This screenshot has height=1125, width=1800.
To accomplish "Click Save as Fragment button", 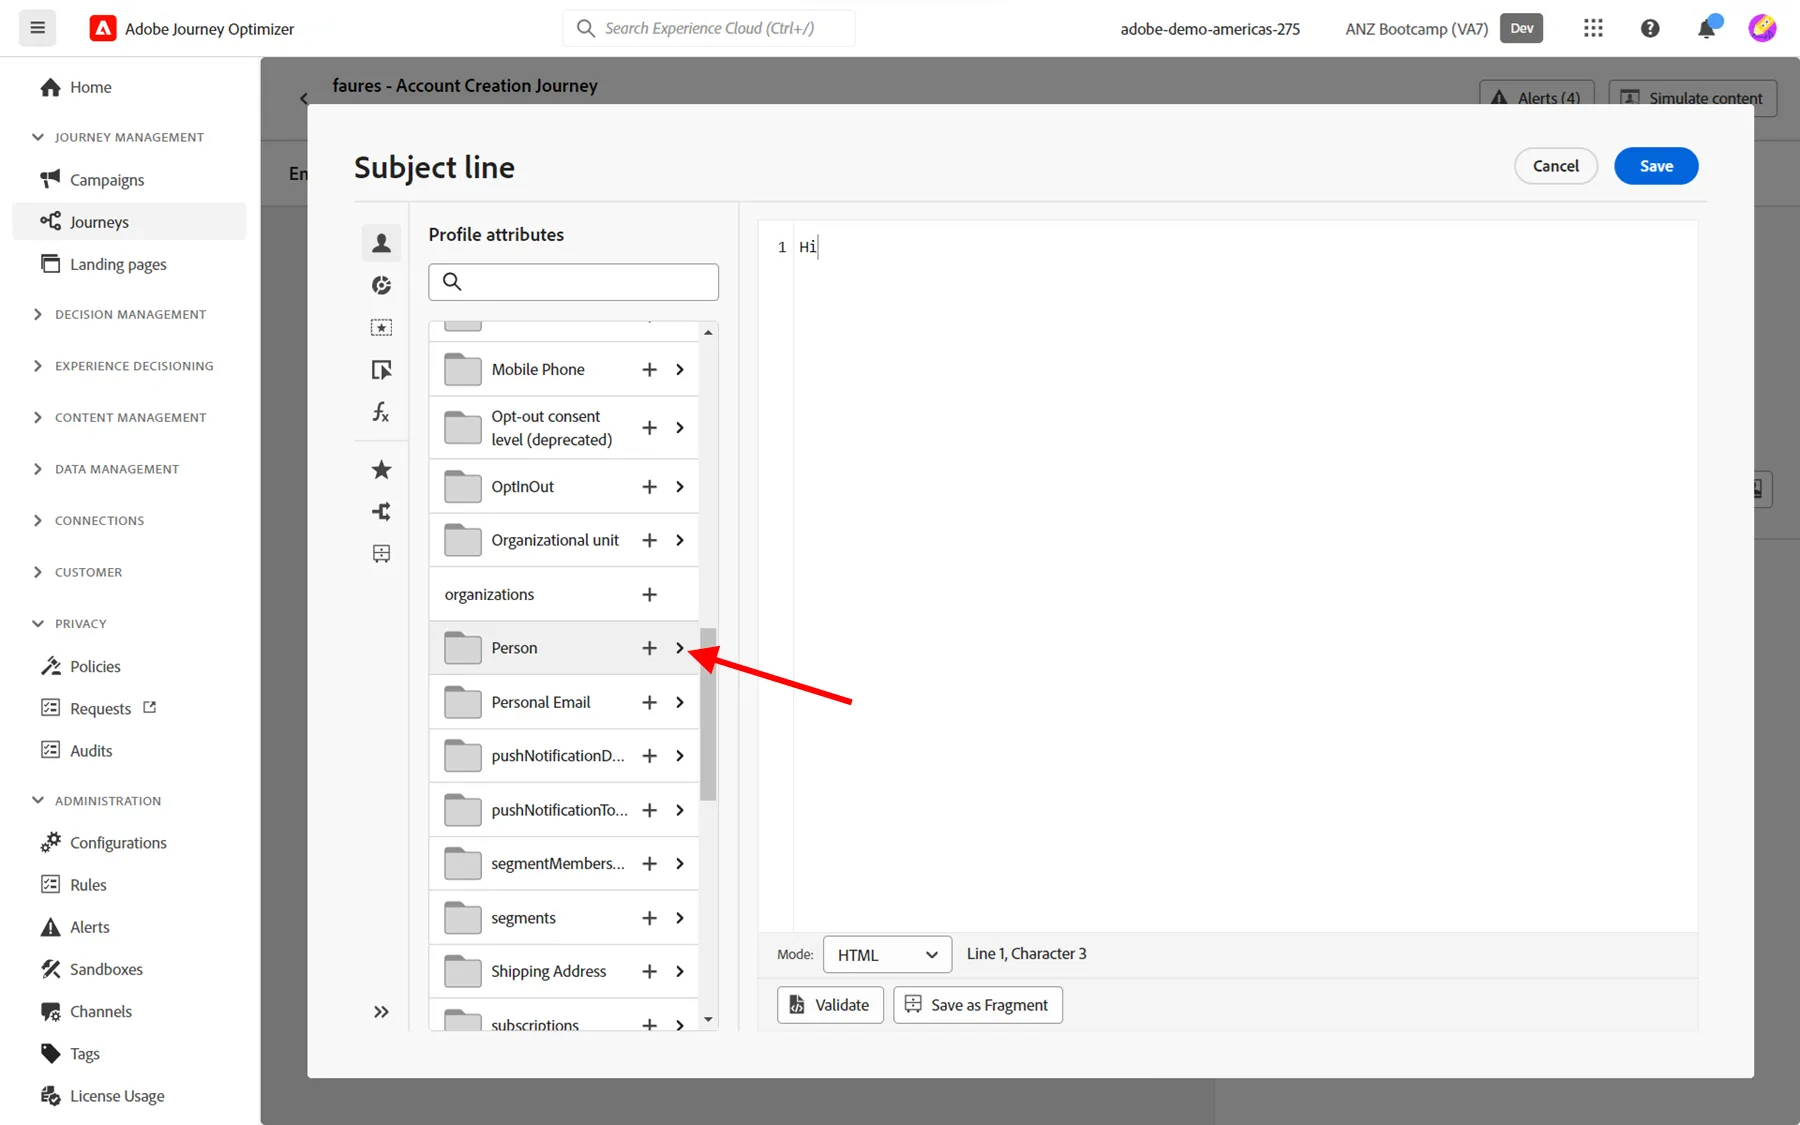I will [x=978, y=1005].
